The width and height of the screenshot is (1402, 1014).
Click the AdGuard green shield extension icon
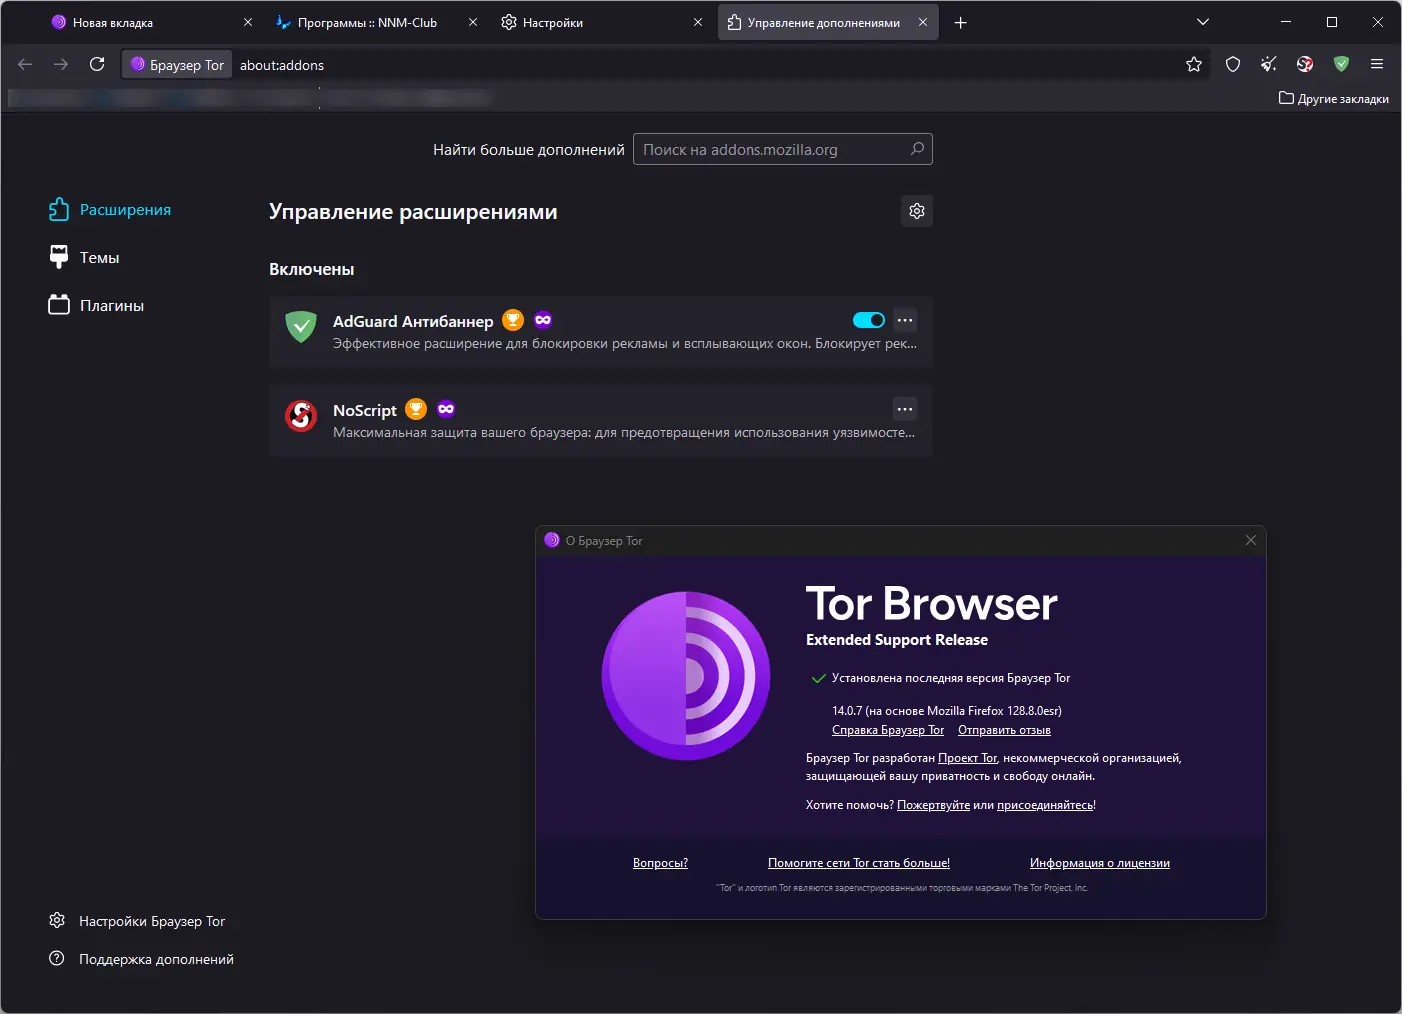(x=301, y=327)
